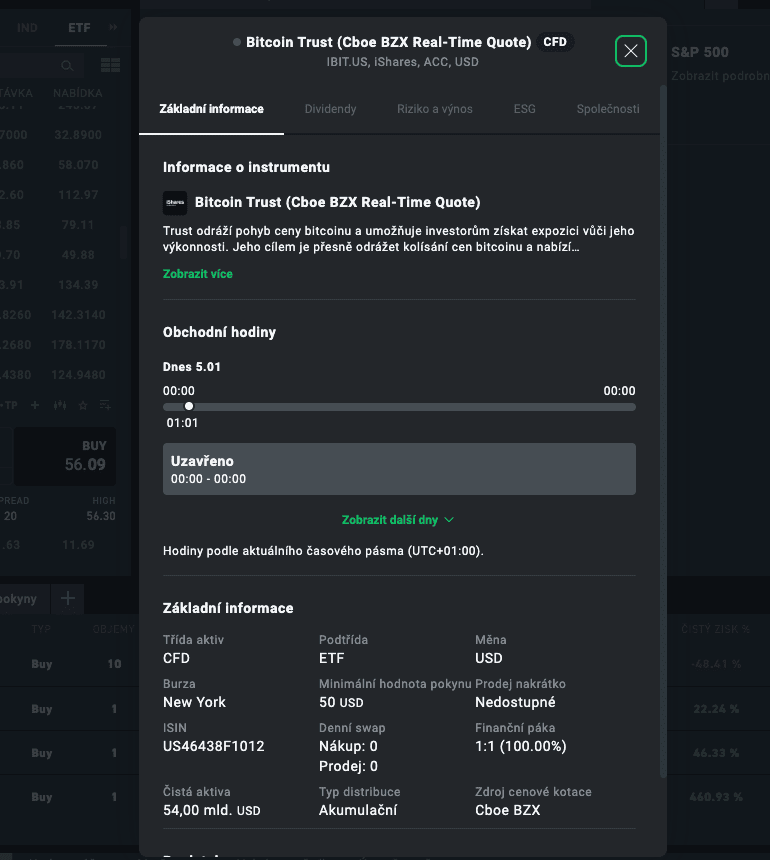Screen dimensions: 770x860
Task: Close the instrument info dialog with X
Action: pos(630,50)
